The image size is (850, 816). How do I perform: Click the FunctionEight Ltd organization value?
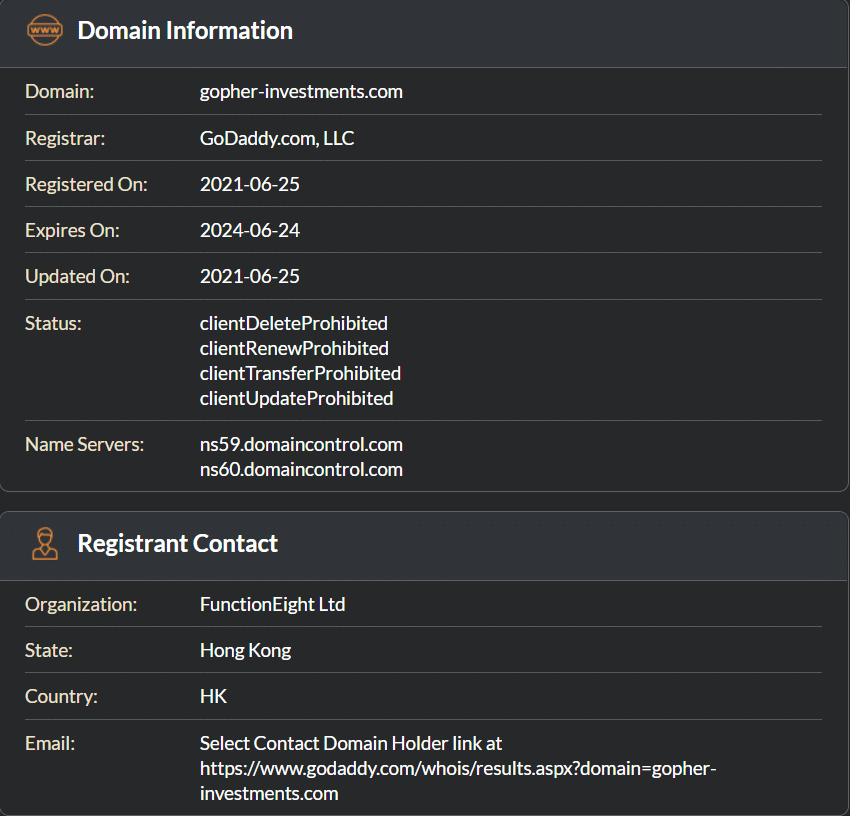click(x=272, y=604)
